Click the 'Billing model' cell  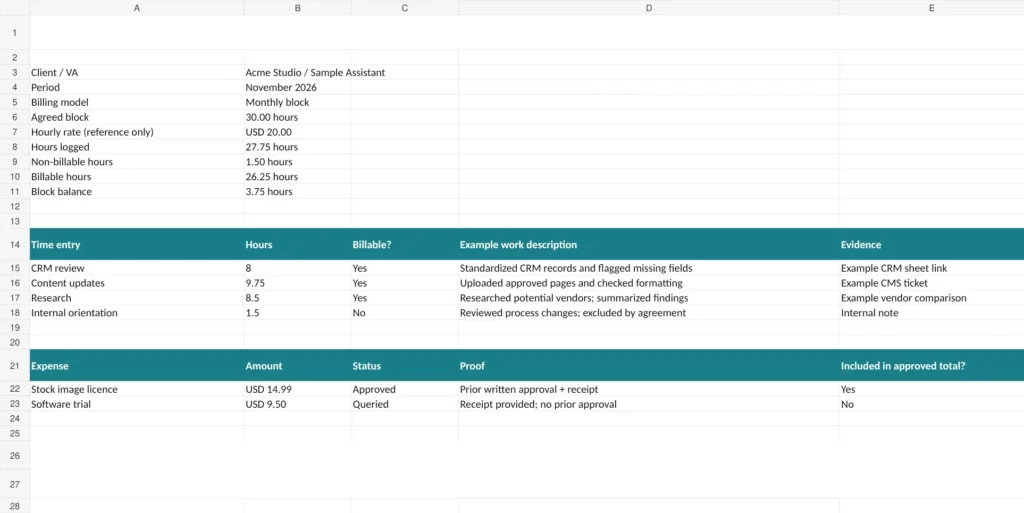pyautogui.click(x=136, y=102)
